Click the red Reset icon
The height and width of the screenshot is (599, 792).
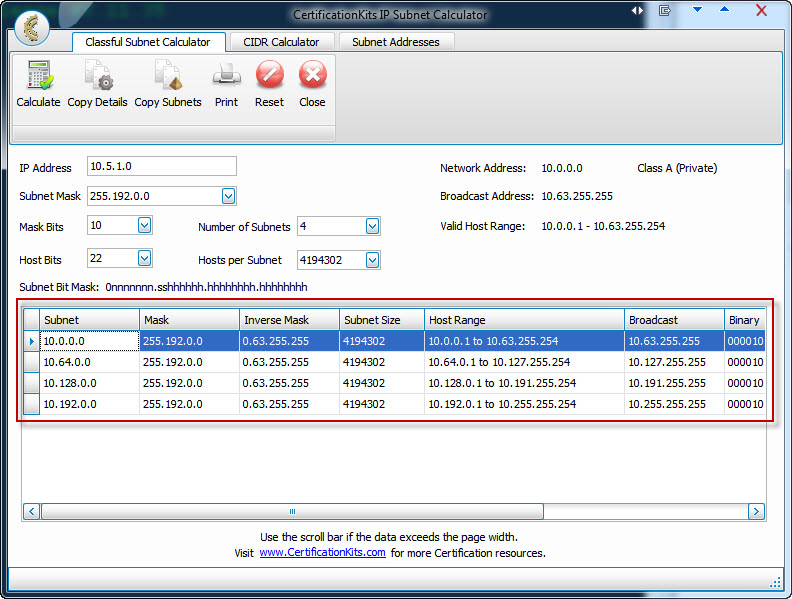(x=270, y=75)
